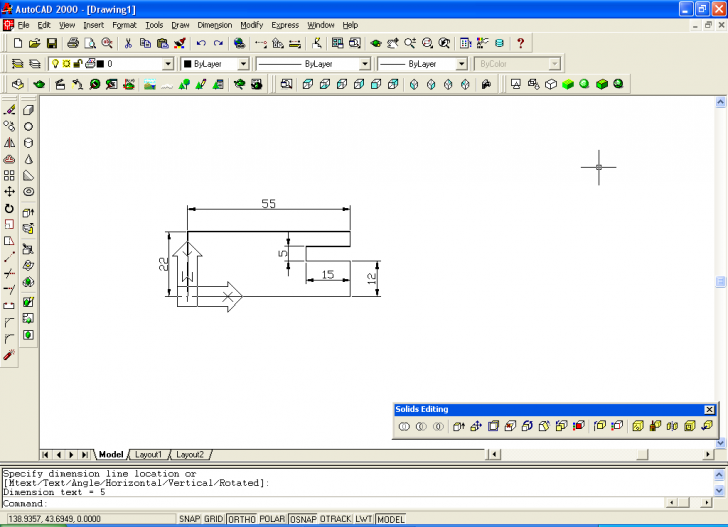Open the ByColor plot style dropdown
728x527 pixels.
coord(554,64)
